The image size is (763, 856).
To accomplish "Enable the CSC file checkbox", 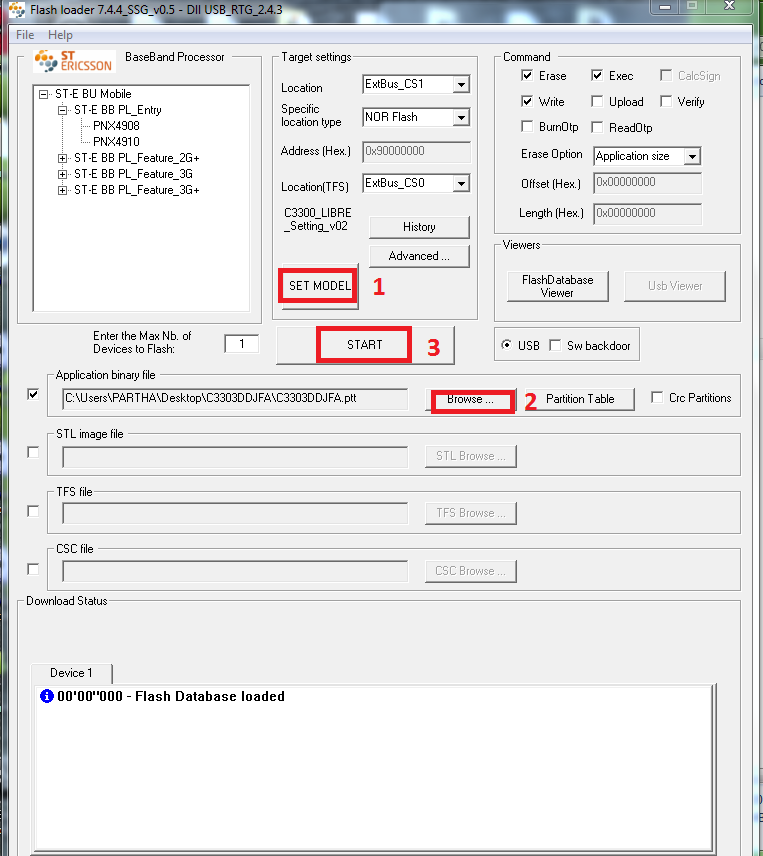I will click(x=33, y=569).
